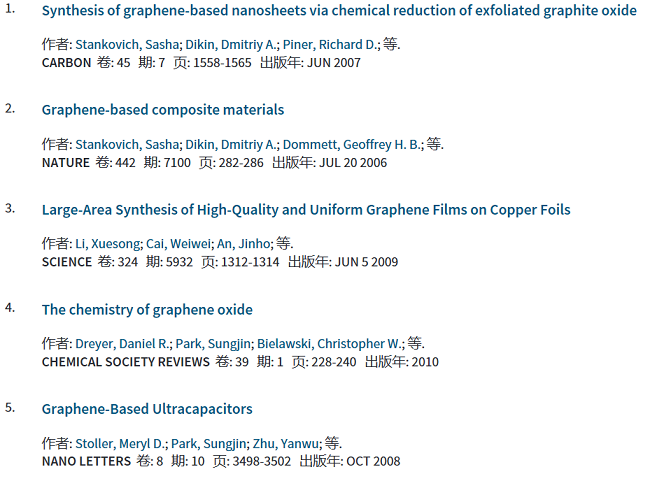
Task: Click author An, Jinho
Action: pos(243,243)
